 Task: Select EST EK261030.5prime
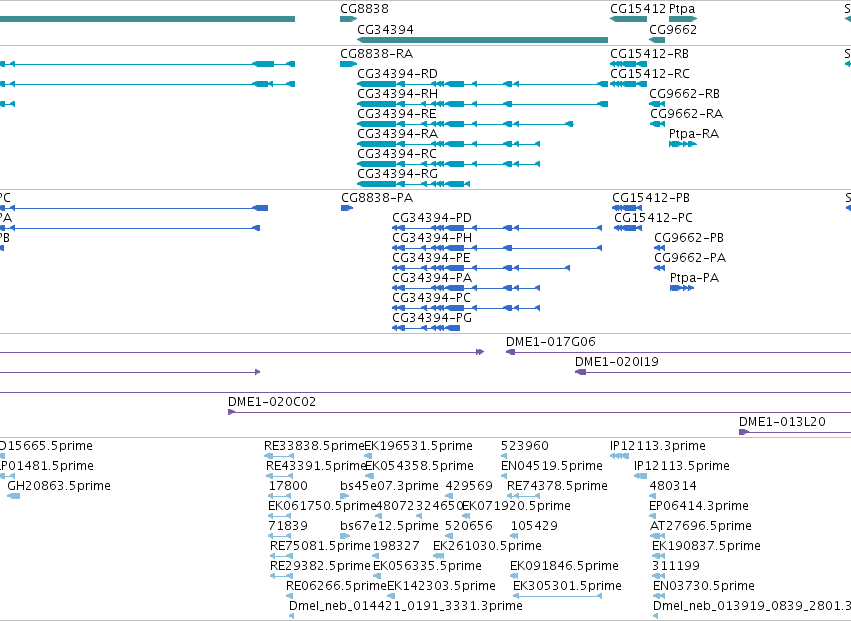coord(487,546)
